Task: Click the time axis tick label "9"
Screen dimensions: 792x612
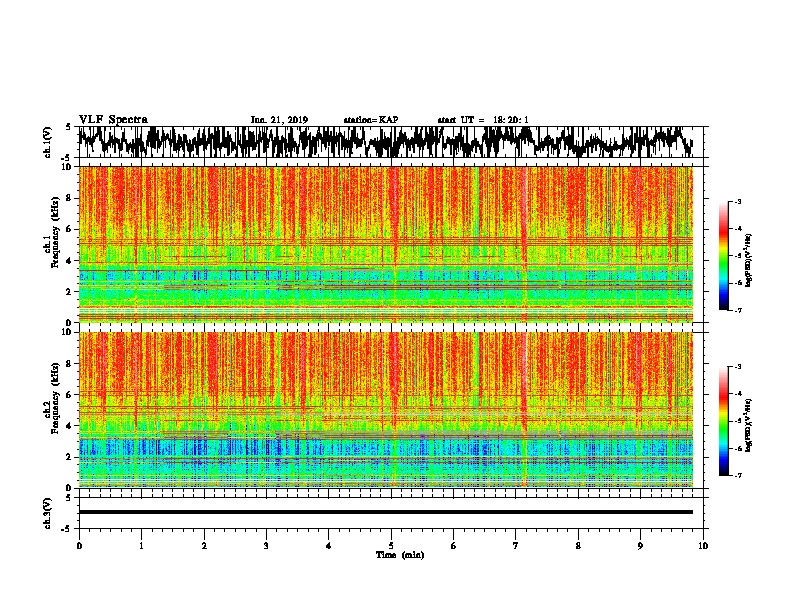Action: 640,546
